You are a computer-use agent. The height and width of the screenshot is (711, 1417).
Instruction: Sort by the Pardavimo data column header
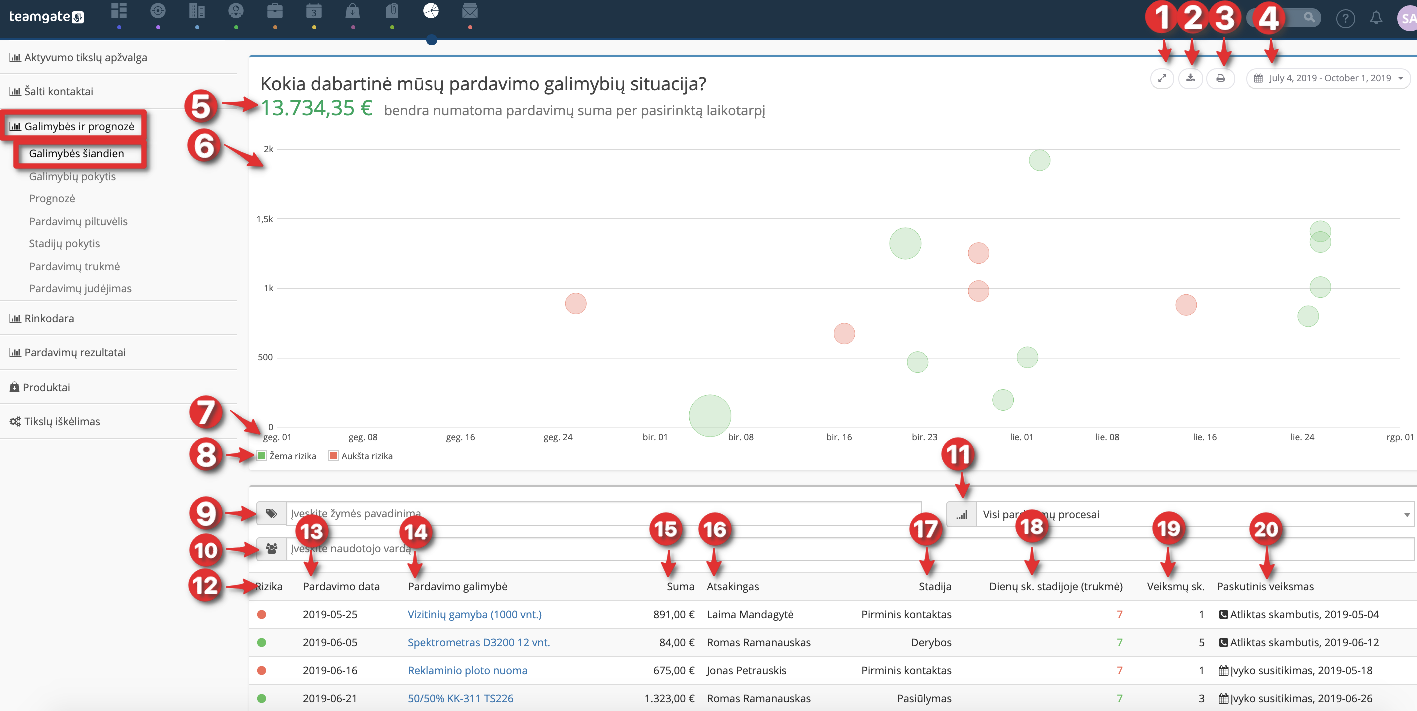coord(341,586)
